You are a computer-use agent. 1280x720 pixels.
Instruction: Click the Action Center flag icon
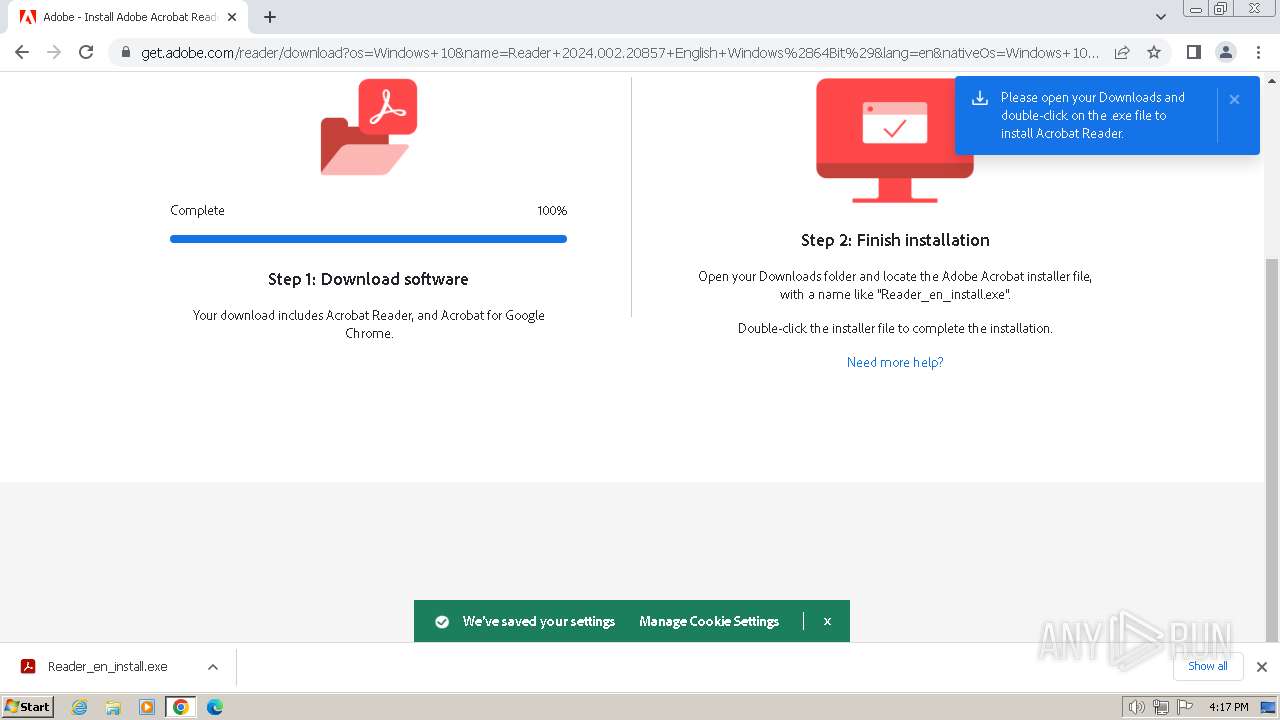click(1183, 707)
